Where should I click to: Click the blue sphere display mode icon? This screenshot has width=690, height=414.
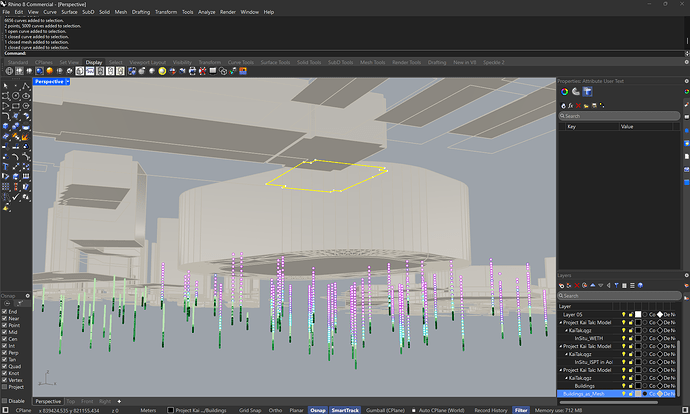point(39,71)
